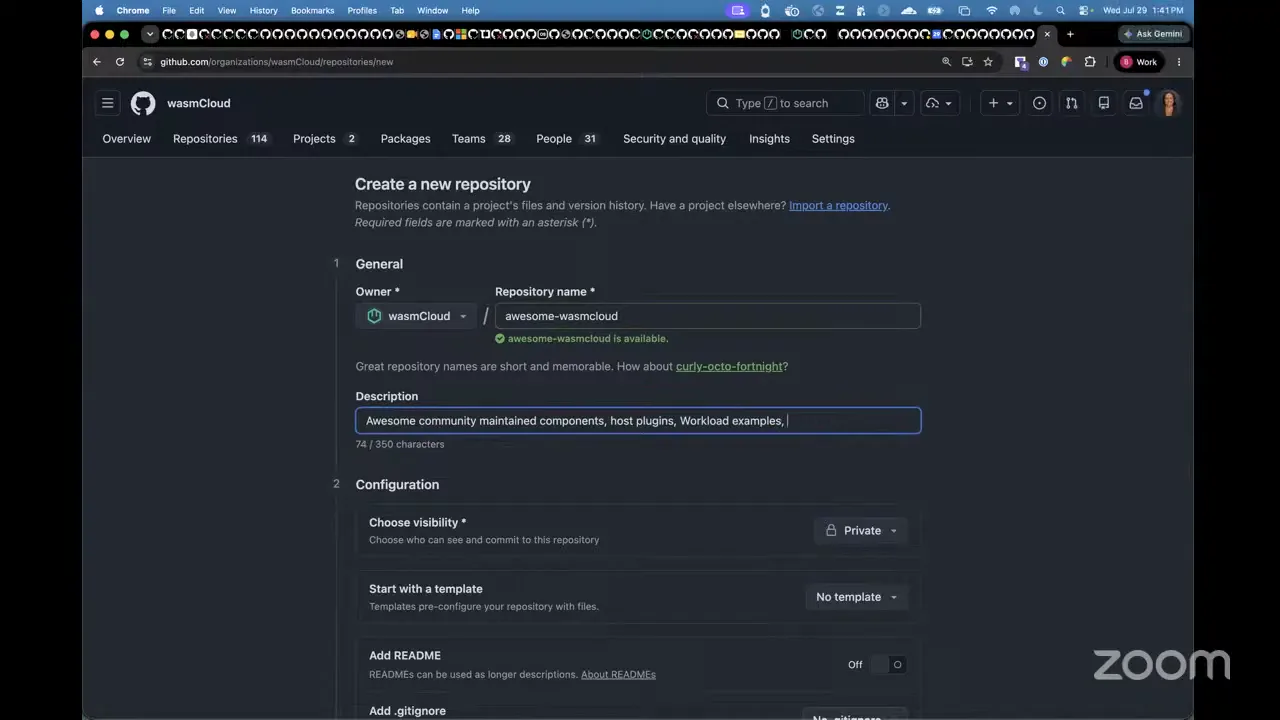Open the Chrome Extensions puzzle icon
Viewport: 1280px width, 720px height.
pyautogui.click(x=1090, y=62)
